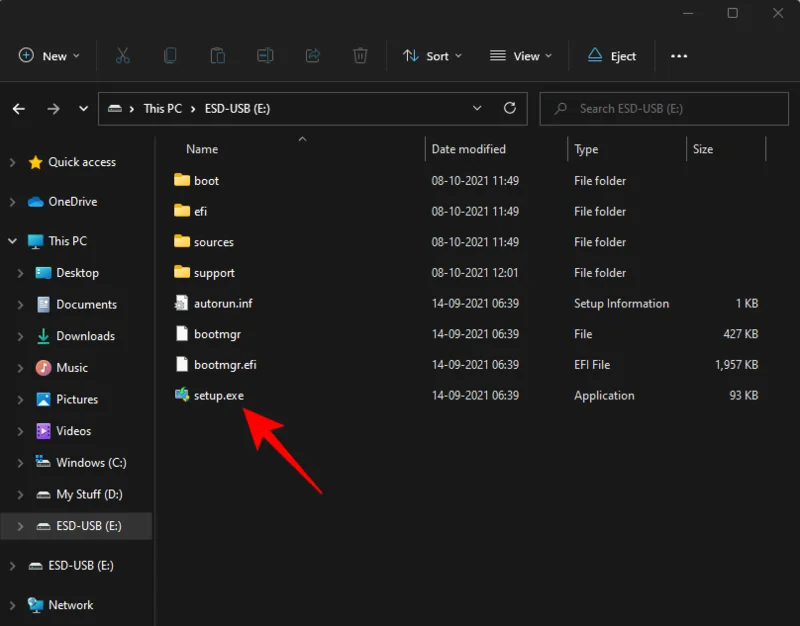Open the See more (...) toolbar menu
800x626 pixels.
click(679, 56)
